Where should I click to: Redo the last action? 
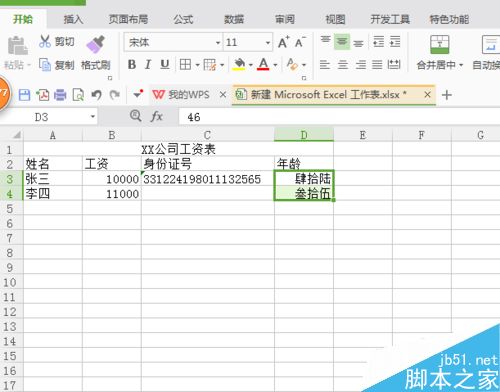pyautogui.click(x=115, y=95)
